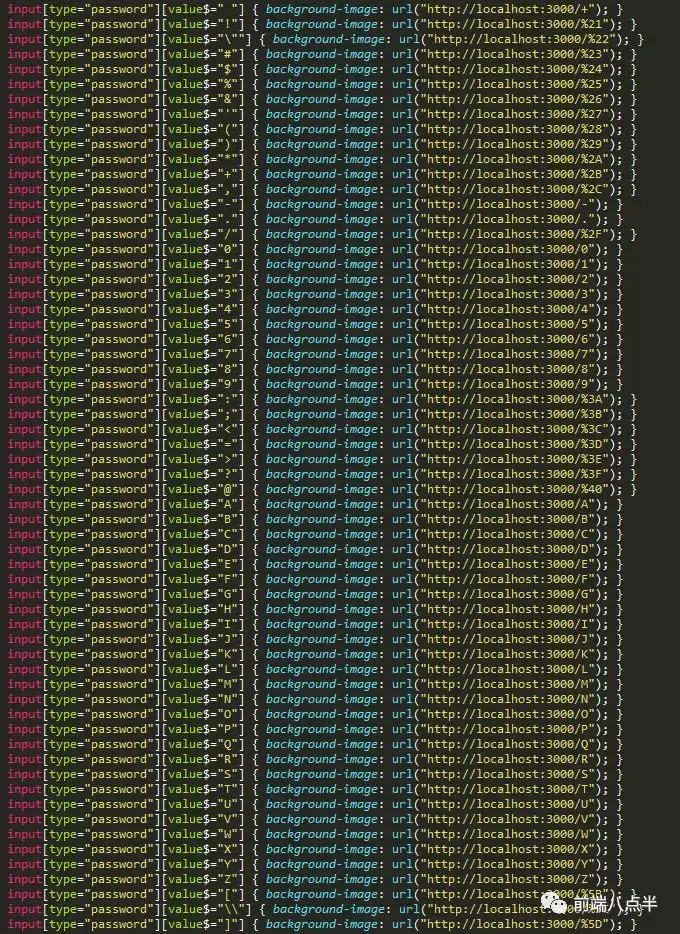680x934 pixels.
Task: Click the URL ending in /%2C
Action: [513, 189]
